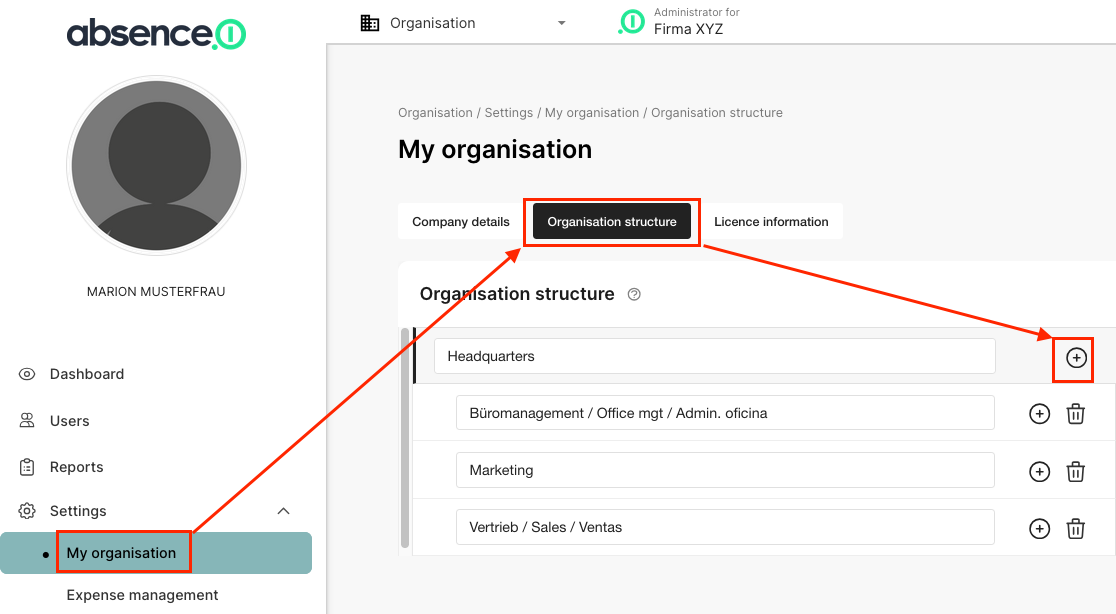This screenshot has height=614, width=1116.
Task: Add sub-unit under Büromanagement row
Action: (1039, 414)
